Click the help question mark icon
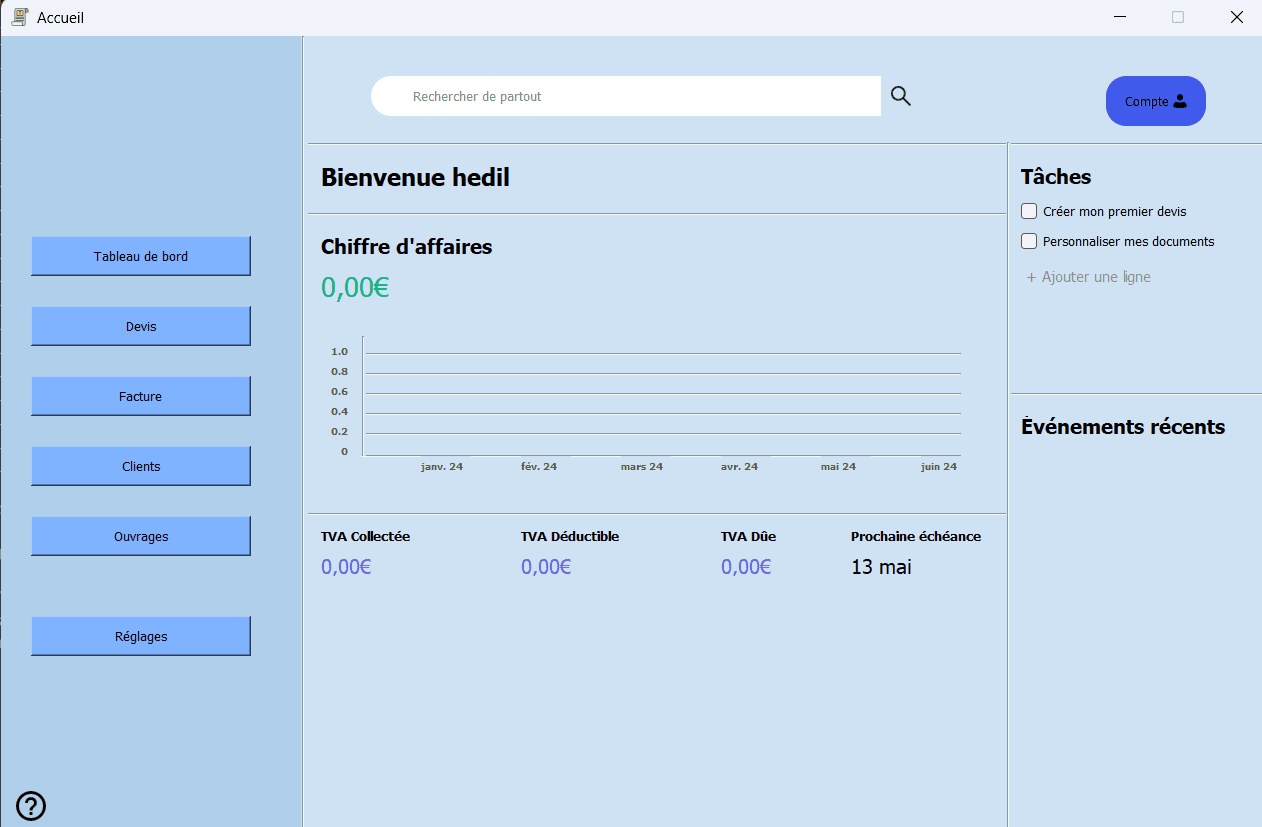Viewport: 1262px width, 827px height. pyautogui.click(x=30, y=806)
